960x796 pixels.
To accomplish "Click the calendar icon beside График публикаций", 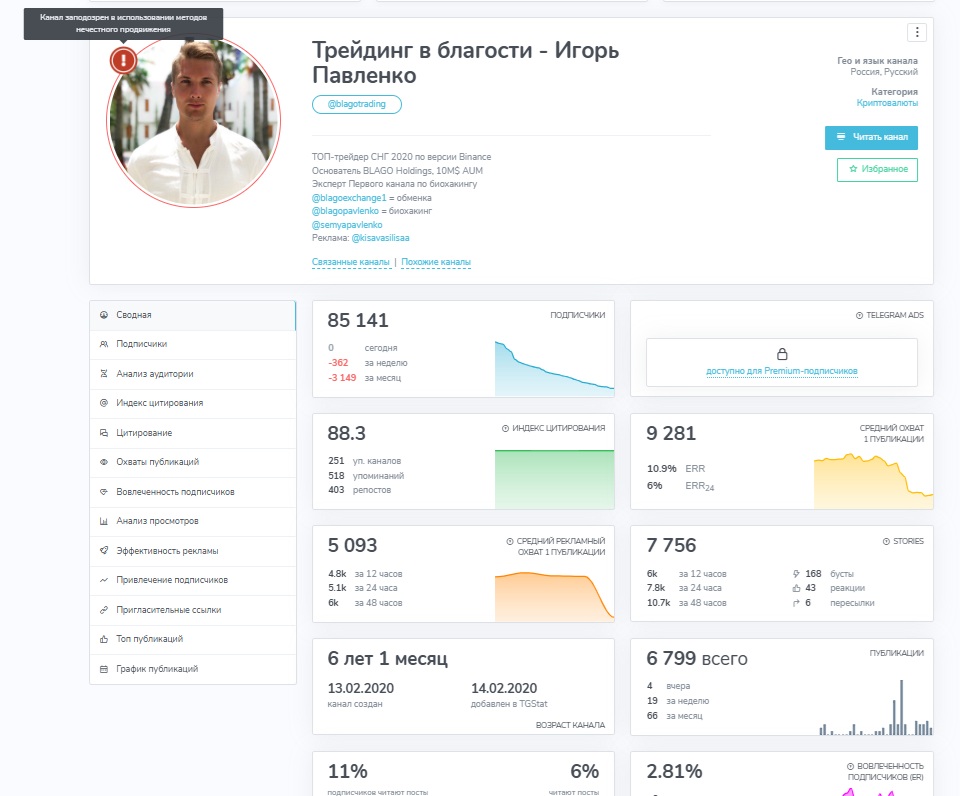I will 103,669.
